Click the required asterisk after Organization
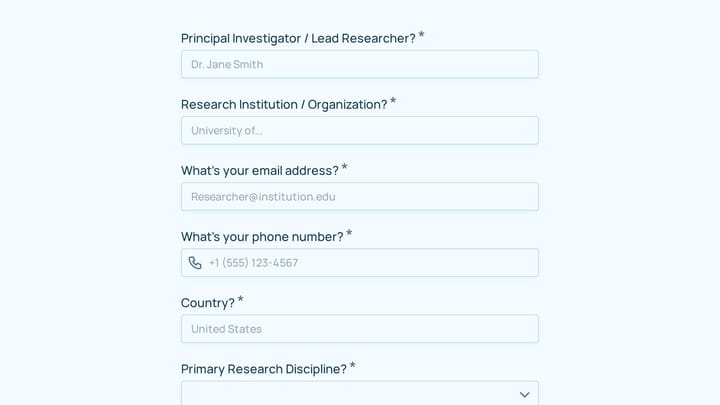Image resolution: width=720 pixels, height=405 pixels. 393,101
